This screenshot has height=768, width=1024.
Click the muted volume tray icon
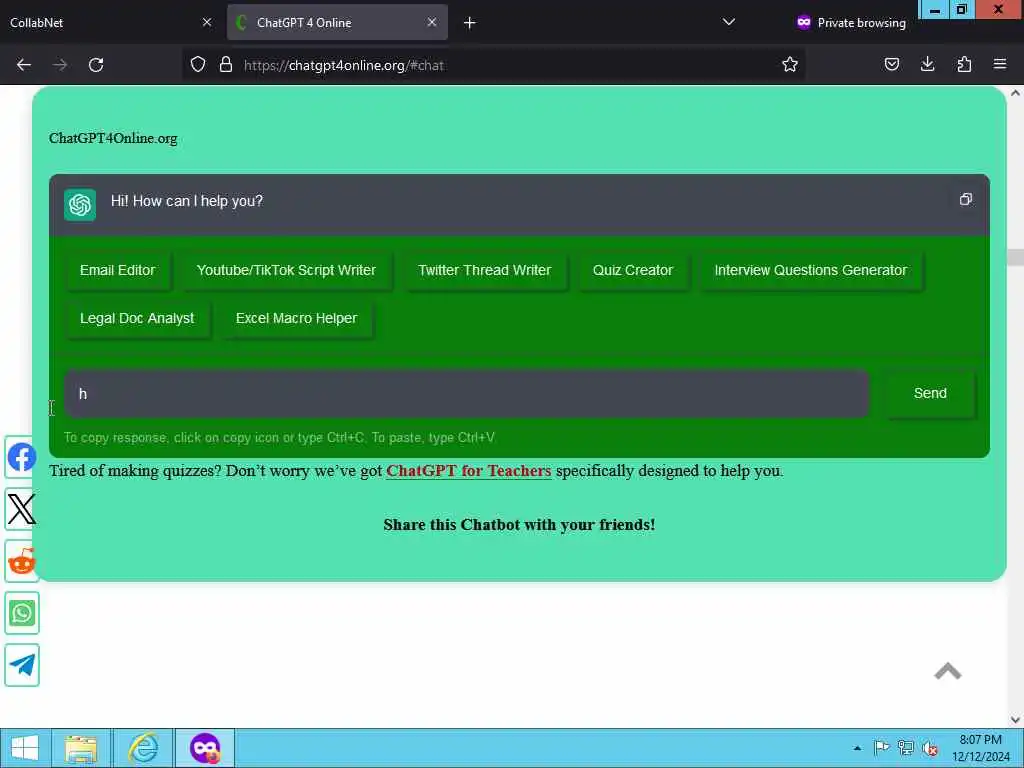(930, 748)
